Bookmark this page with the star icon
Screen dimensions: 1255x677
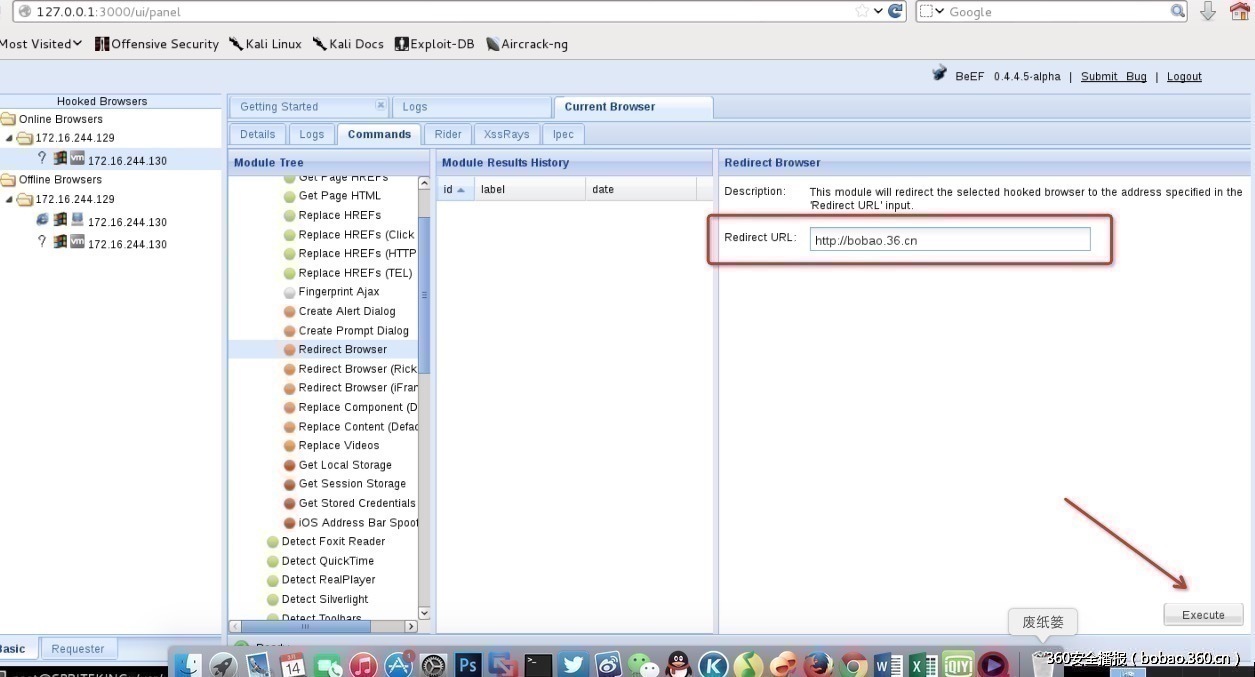862,11
